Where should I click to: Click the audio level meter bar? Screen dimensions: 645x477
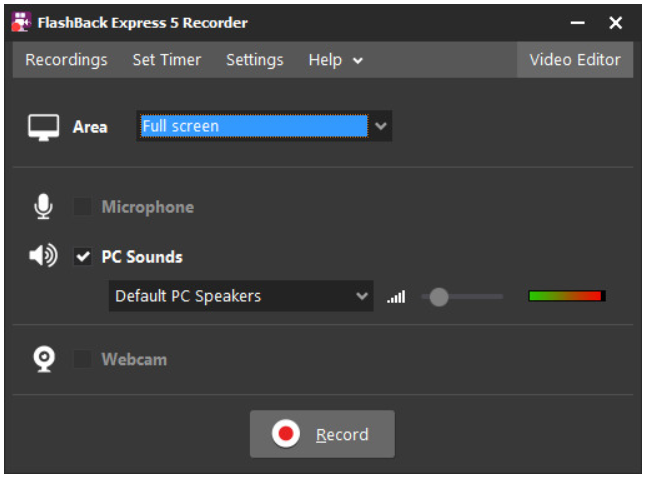click(567, 296)
